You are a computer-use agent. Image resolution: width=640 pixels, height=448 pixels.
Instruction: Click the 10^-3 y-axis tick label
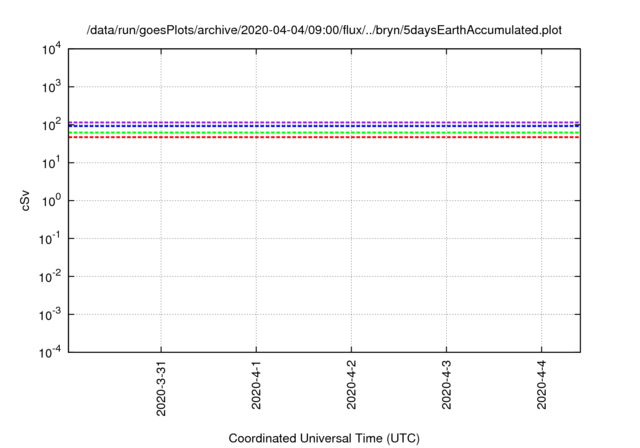50,315
